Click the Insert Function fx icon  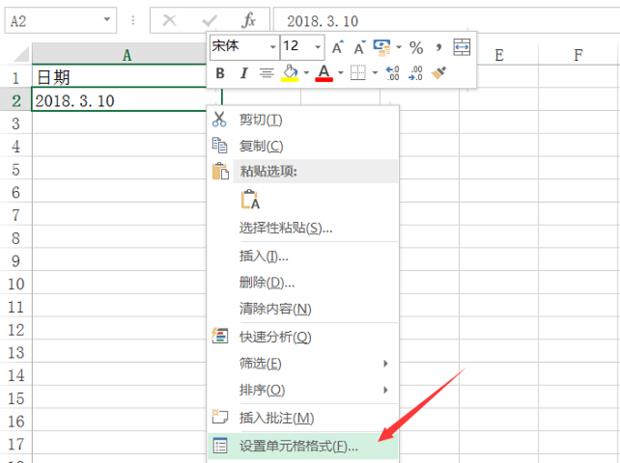pos(249,21)
